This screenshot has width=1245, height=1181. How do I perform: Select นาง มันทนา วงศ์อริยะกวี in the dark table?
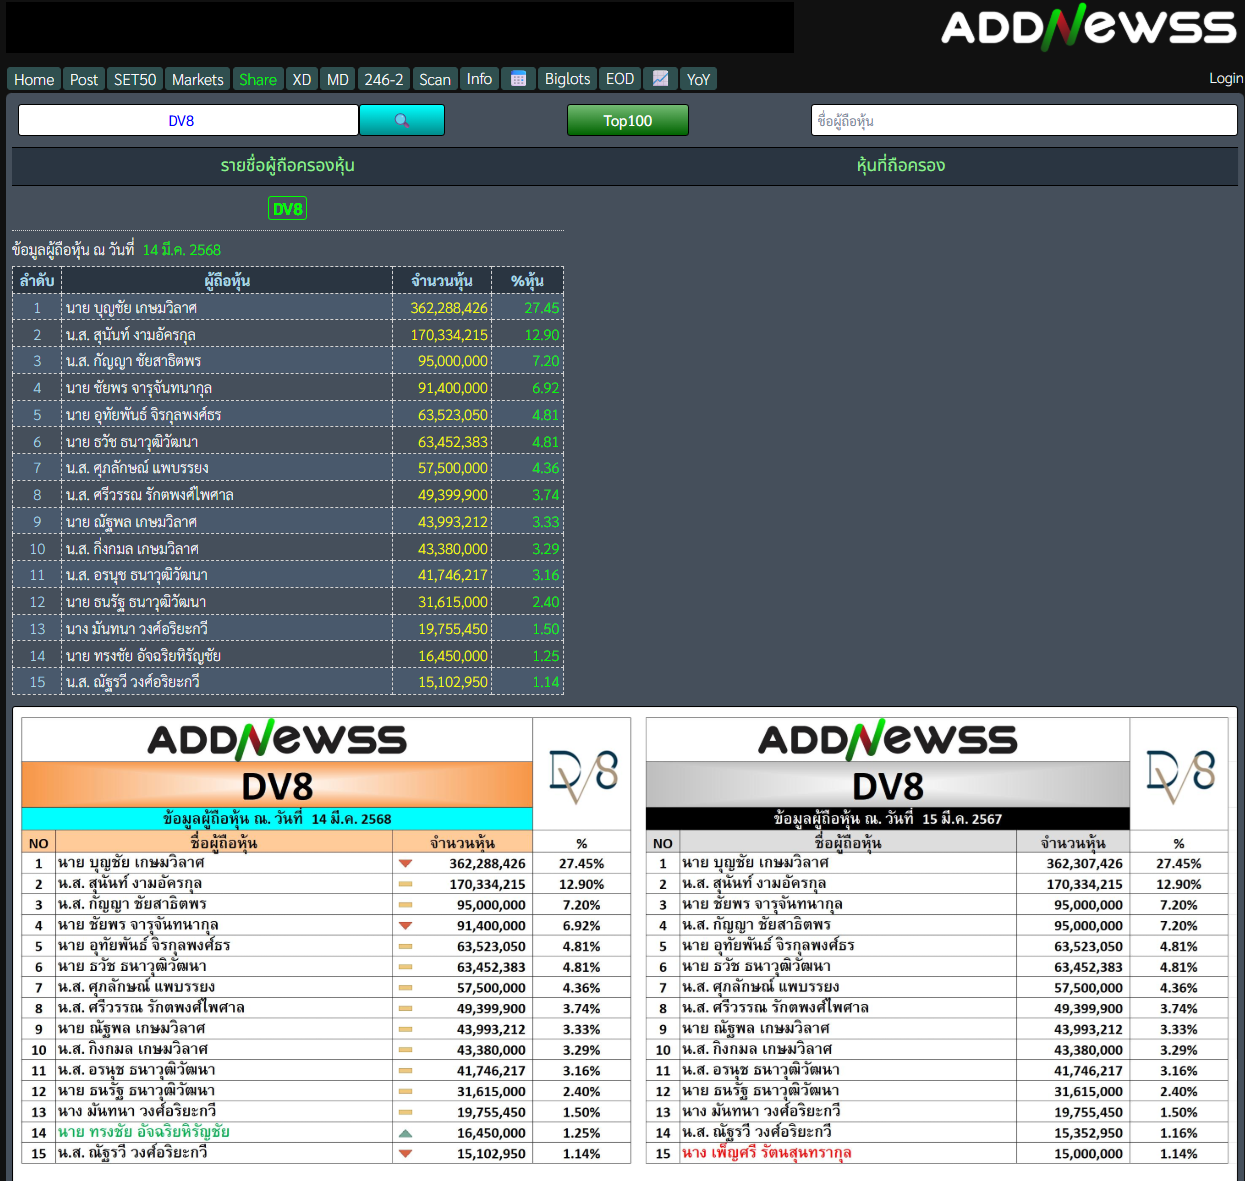pyautogui.click(x=137, y=629)
